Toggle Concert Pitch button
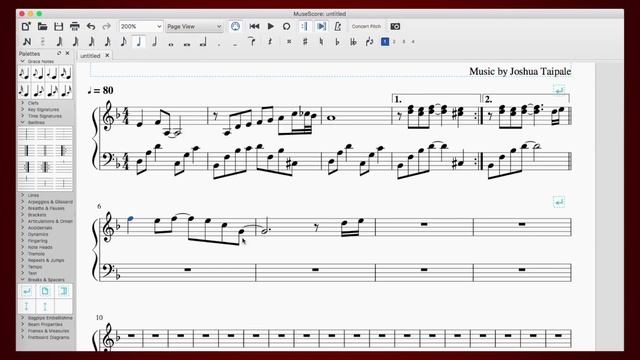This screenshot has width=640, height=360. [x=366, y=27]
